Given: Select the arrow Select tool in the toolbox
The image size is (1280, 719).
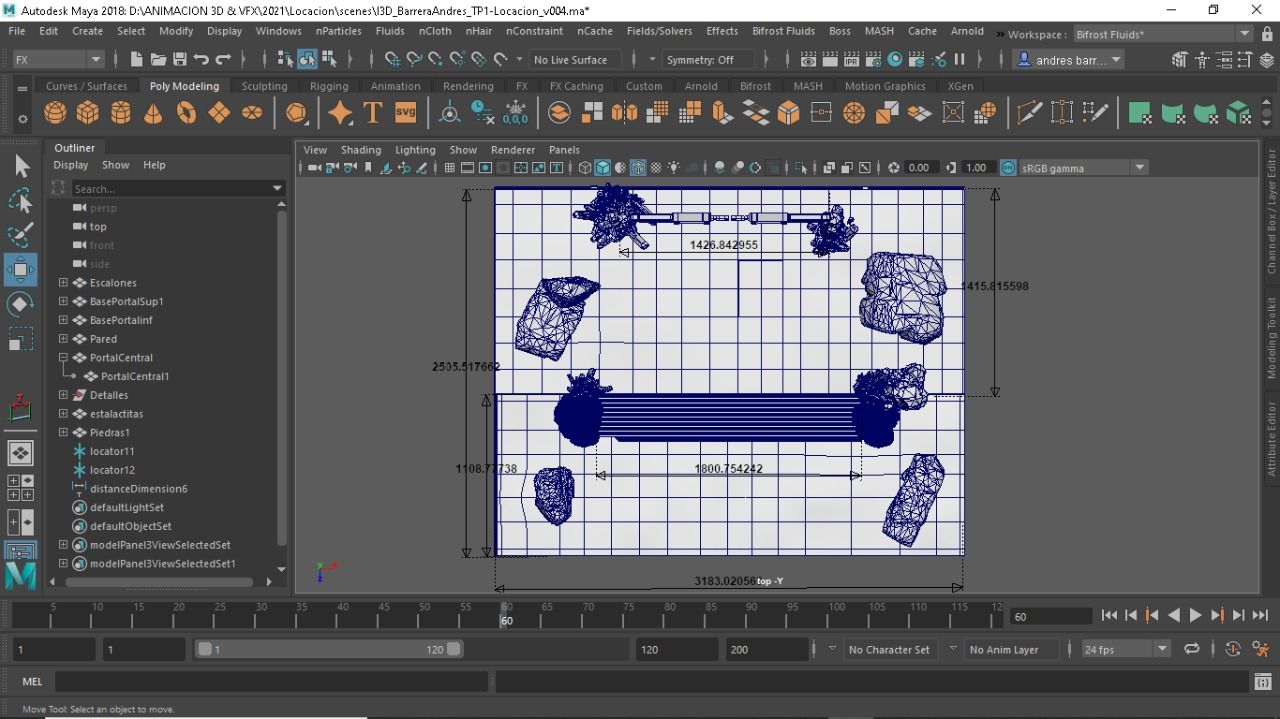Looking at the screenshot, I should [x=21, y=166].
